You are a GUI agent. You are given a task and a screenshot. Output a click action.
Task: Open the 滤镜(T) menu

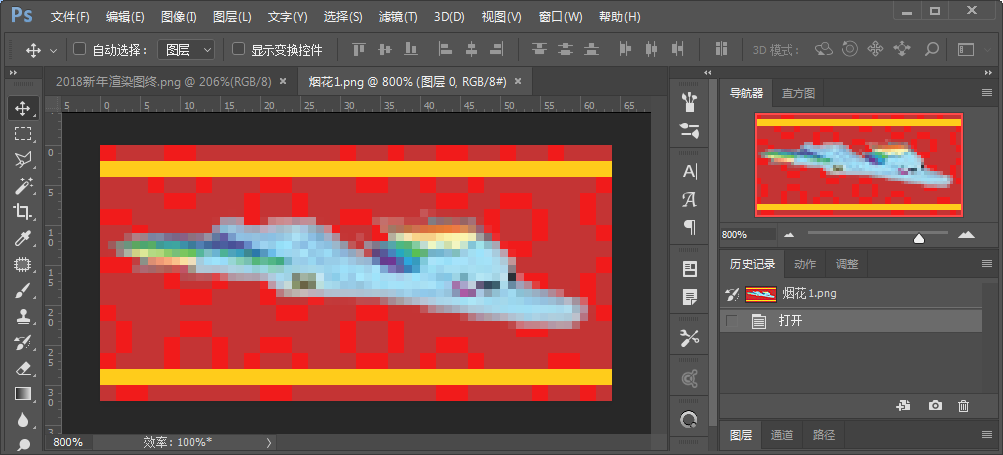click(398, 17)
